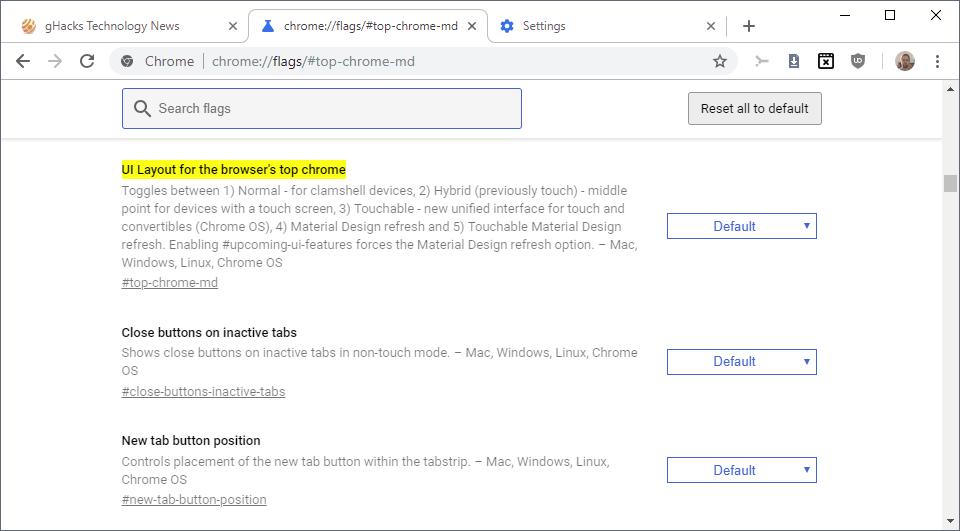The height and width of the screenshot is (531, 960).
Task: Click the scrollbar up arrow
Action: pyautogui.click(x=950, y=89)
